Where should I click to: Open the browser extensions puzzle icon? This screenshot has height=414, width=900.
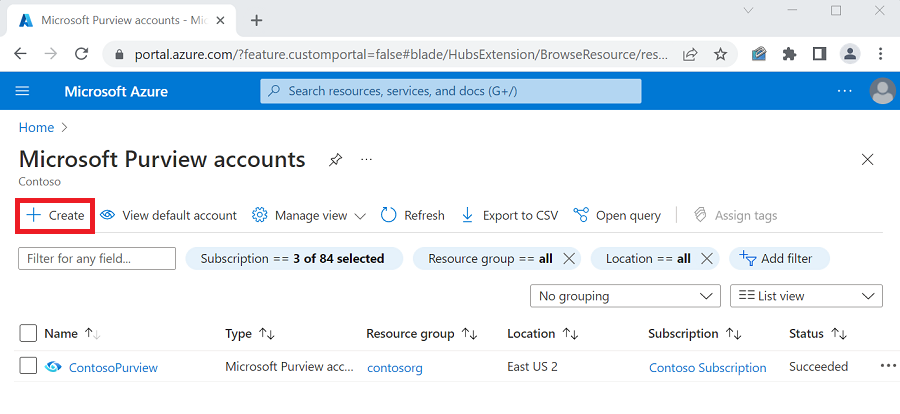tap(790, 55)
